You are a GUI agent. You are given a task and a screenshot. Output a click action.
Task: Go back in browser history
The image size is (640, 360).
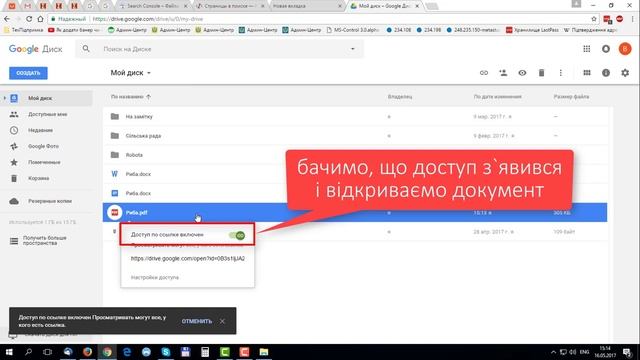pos(7,19)
